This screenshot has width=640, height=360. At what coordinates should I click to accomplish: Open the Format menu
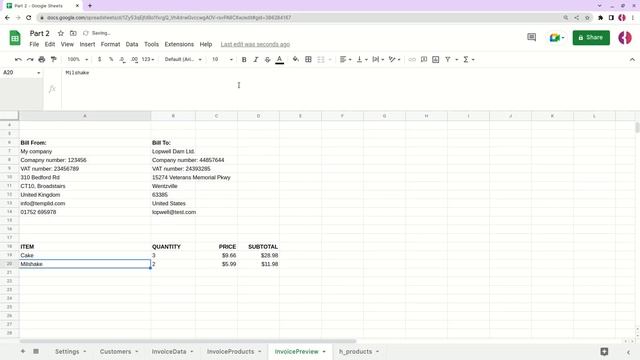coord(110,44)
